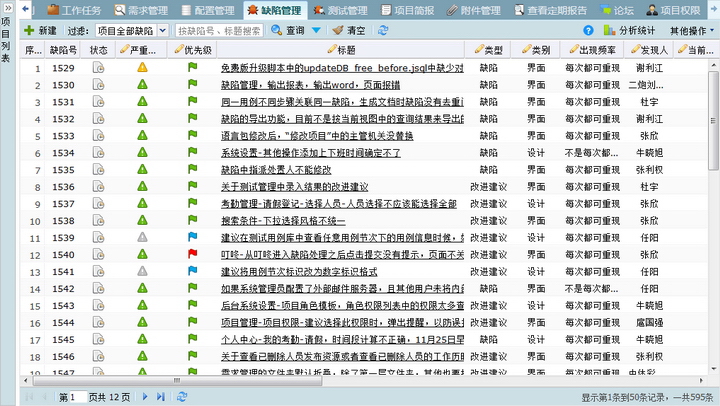Open 查看定期报告 tab
Image resolution: width=720 pixels, height=406 pixels.
(551, 10)
